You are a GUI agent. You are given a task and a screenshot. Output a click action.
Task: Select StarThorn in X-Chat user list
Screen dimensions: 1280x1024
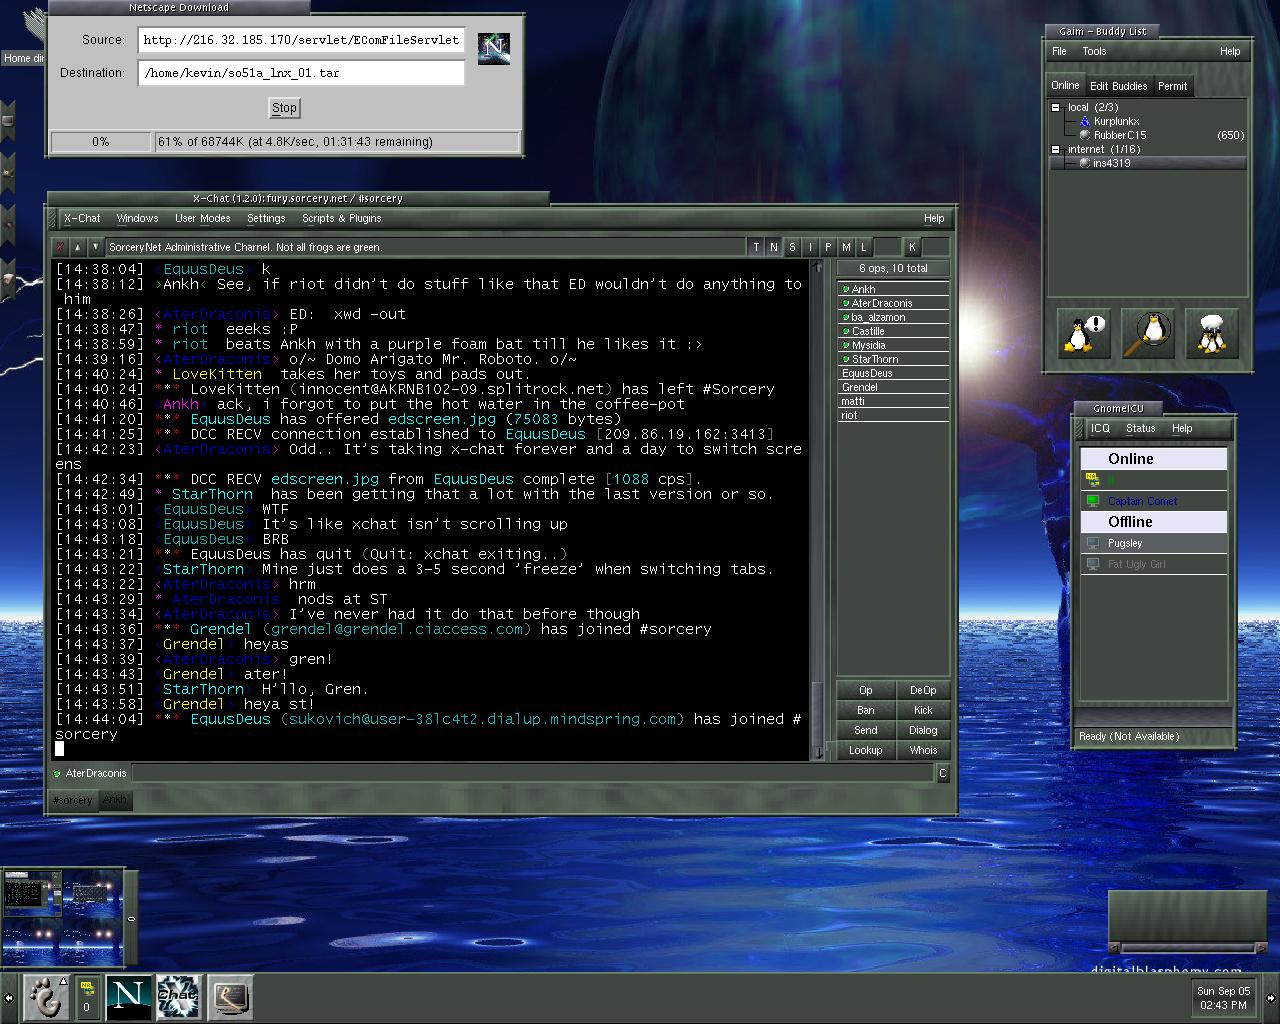coord(893,359)
